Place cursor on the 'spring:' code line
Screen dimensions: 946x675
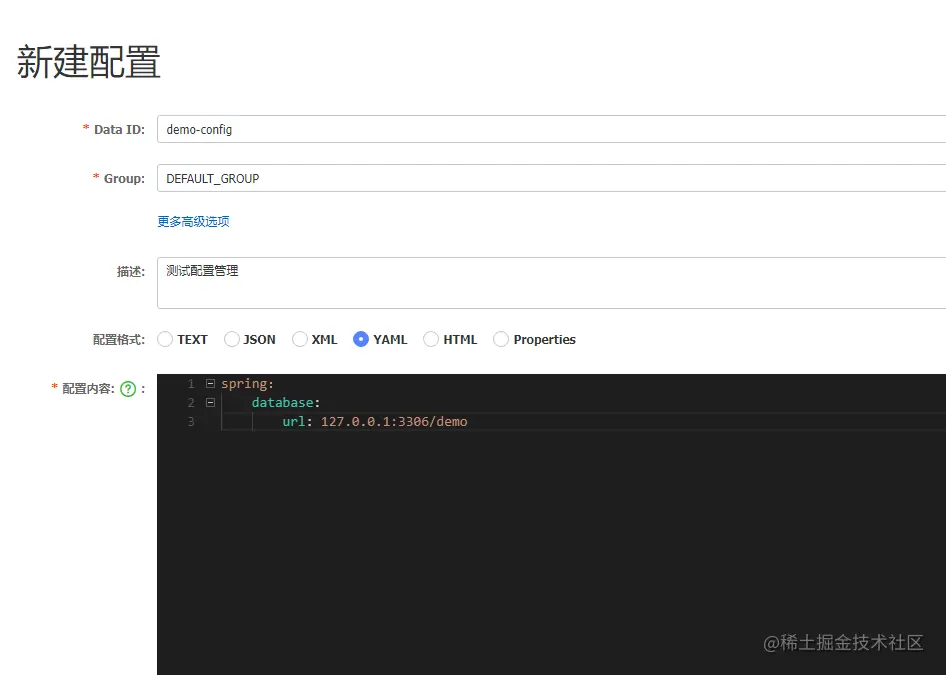[247, 384]
